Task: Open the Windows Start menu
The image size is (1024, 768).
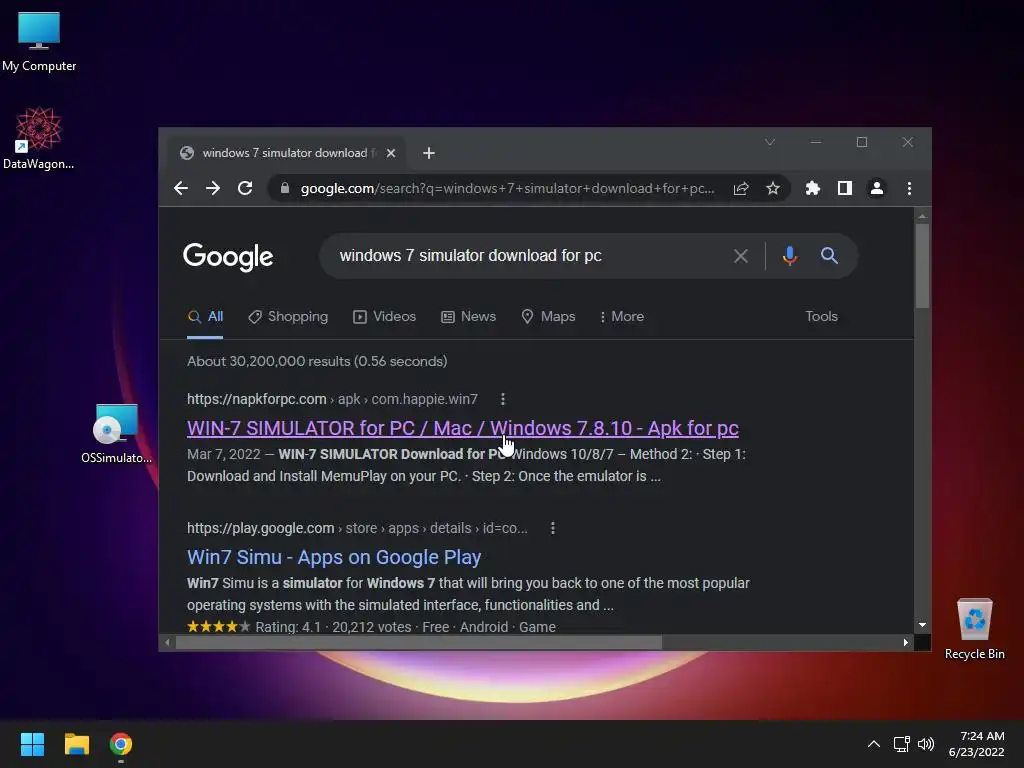Action: tap(32, 744)
